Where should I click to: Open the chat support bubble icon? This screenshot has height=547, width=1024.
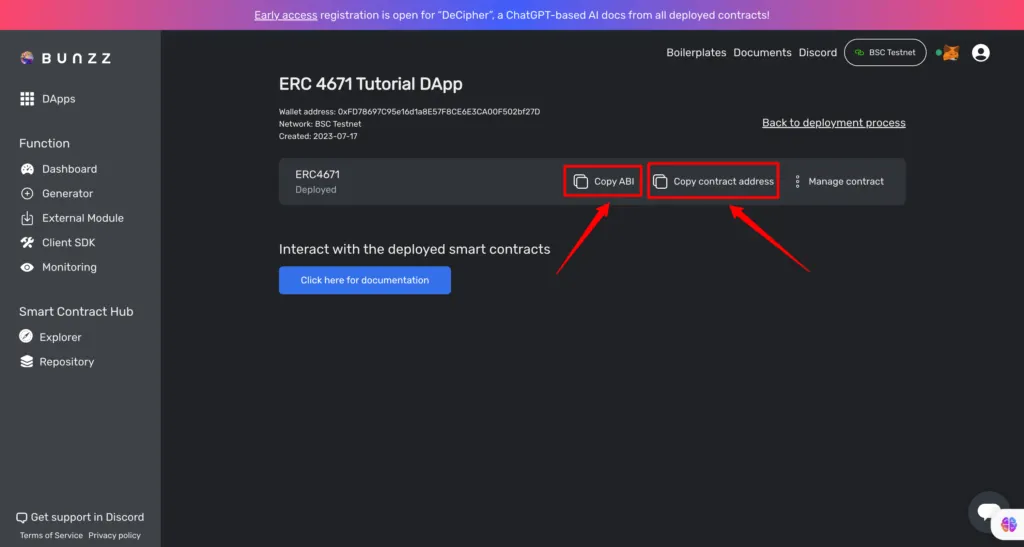click(988, 510)
